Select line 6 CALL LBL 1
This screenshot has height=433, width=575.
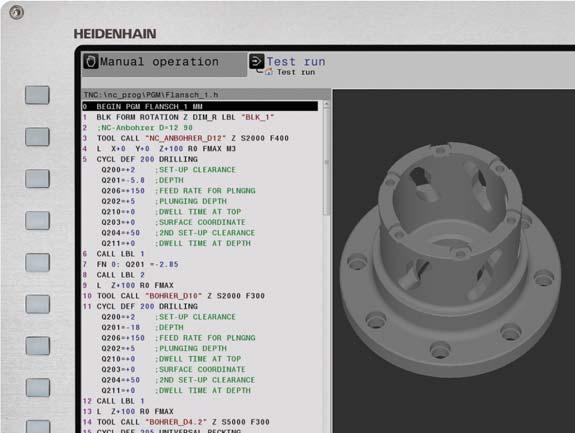point(113,254)
